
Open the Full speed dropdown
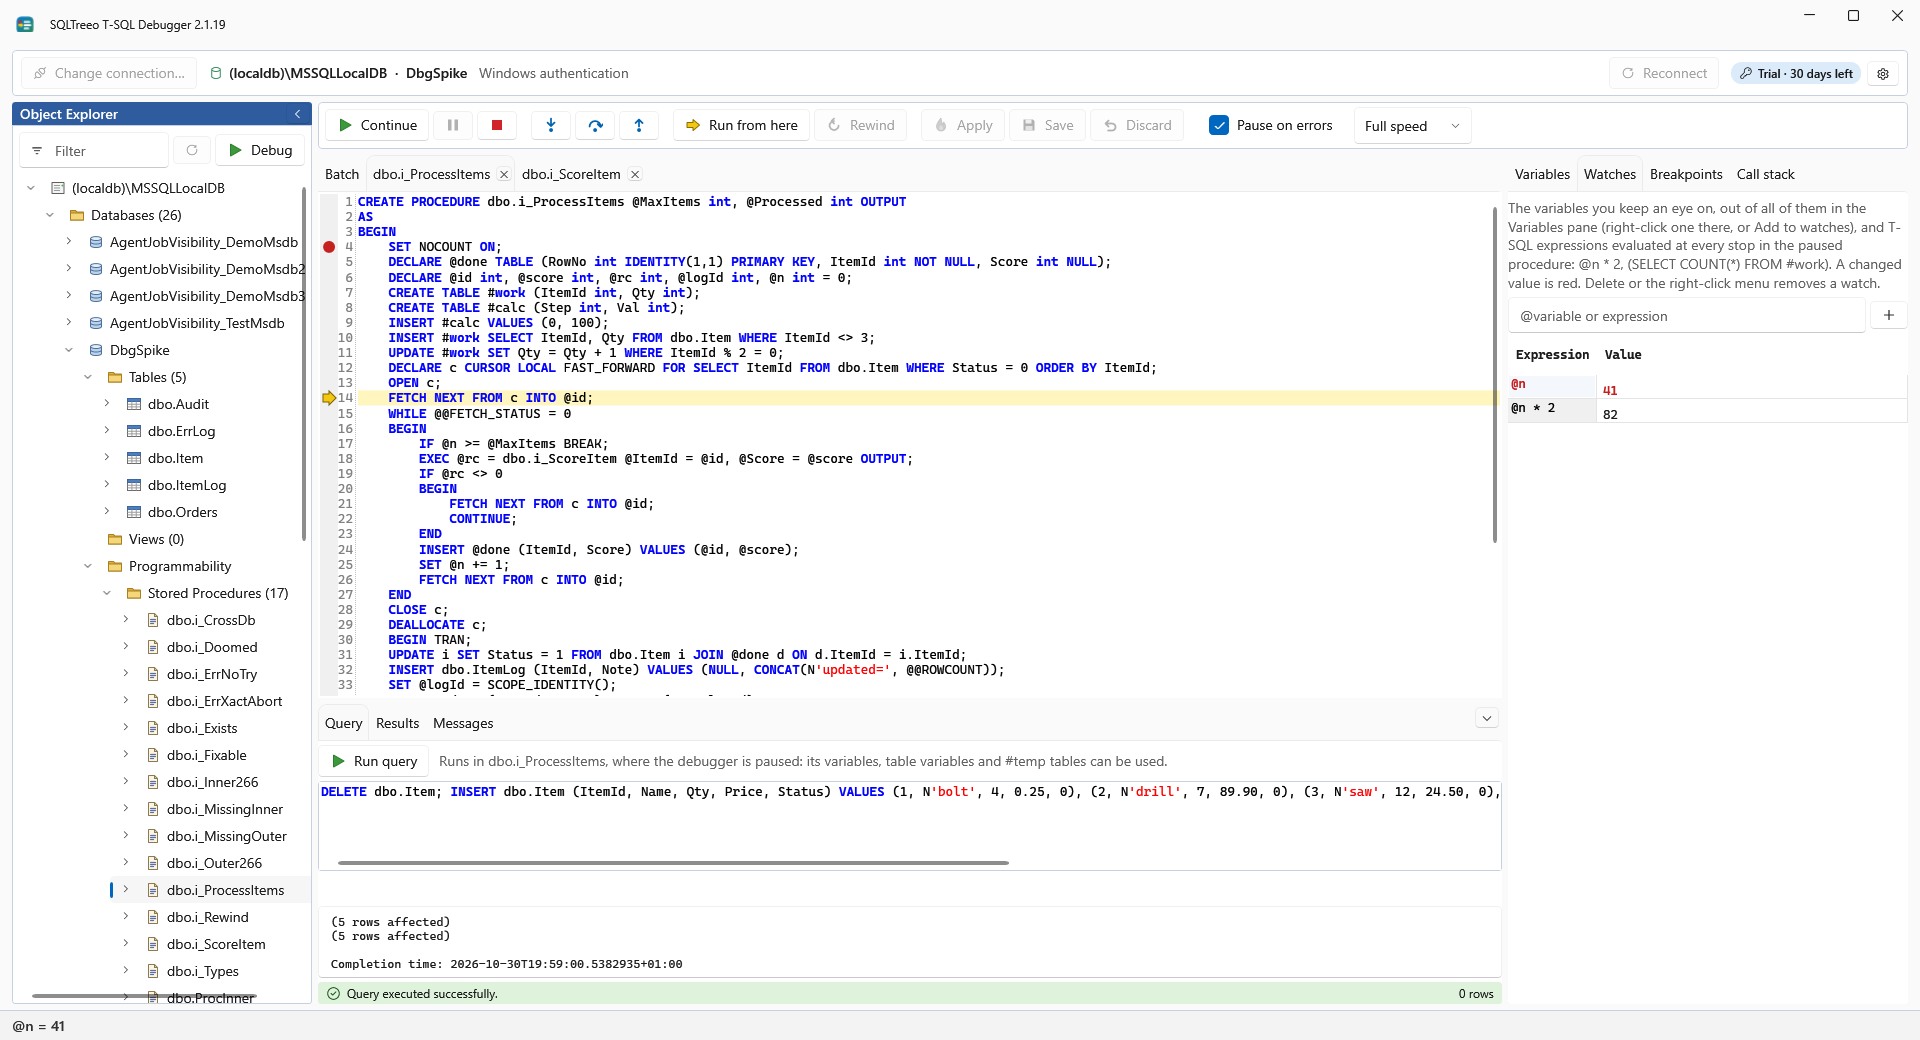tap(1412, 126)
